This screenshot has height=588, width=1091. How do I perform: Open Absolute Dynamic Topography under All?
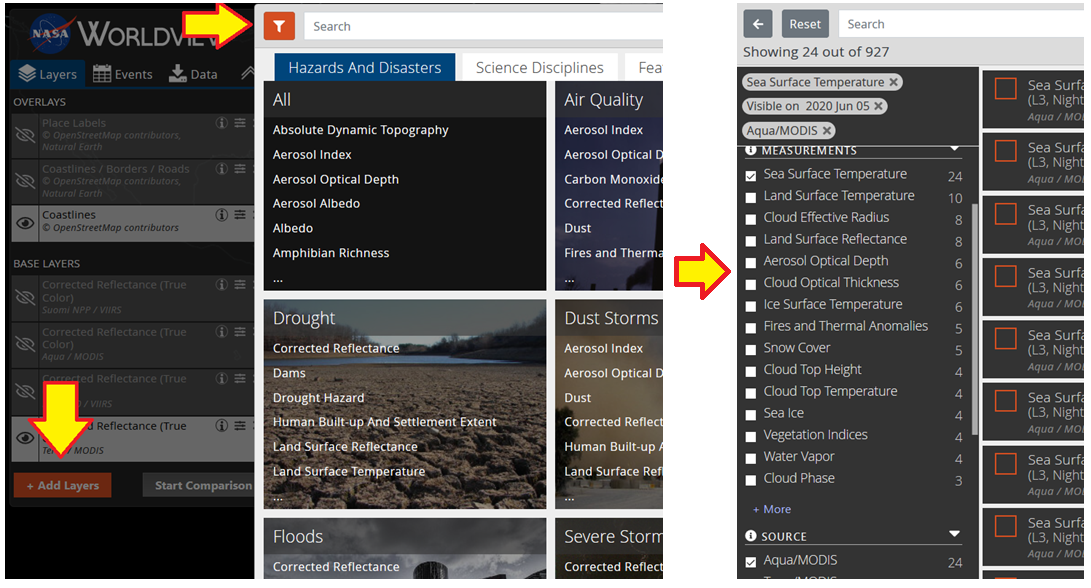tap(360, 130)
